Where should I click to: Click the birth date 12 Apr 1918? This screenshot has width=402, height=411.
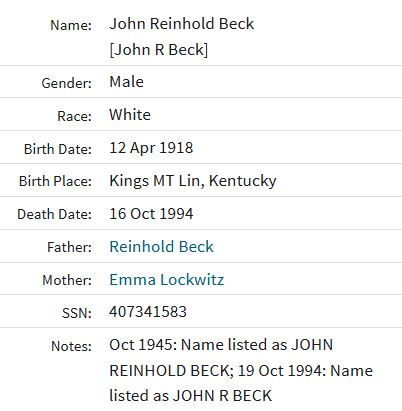pyautogui.click(x=151, y=148)
